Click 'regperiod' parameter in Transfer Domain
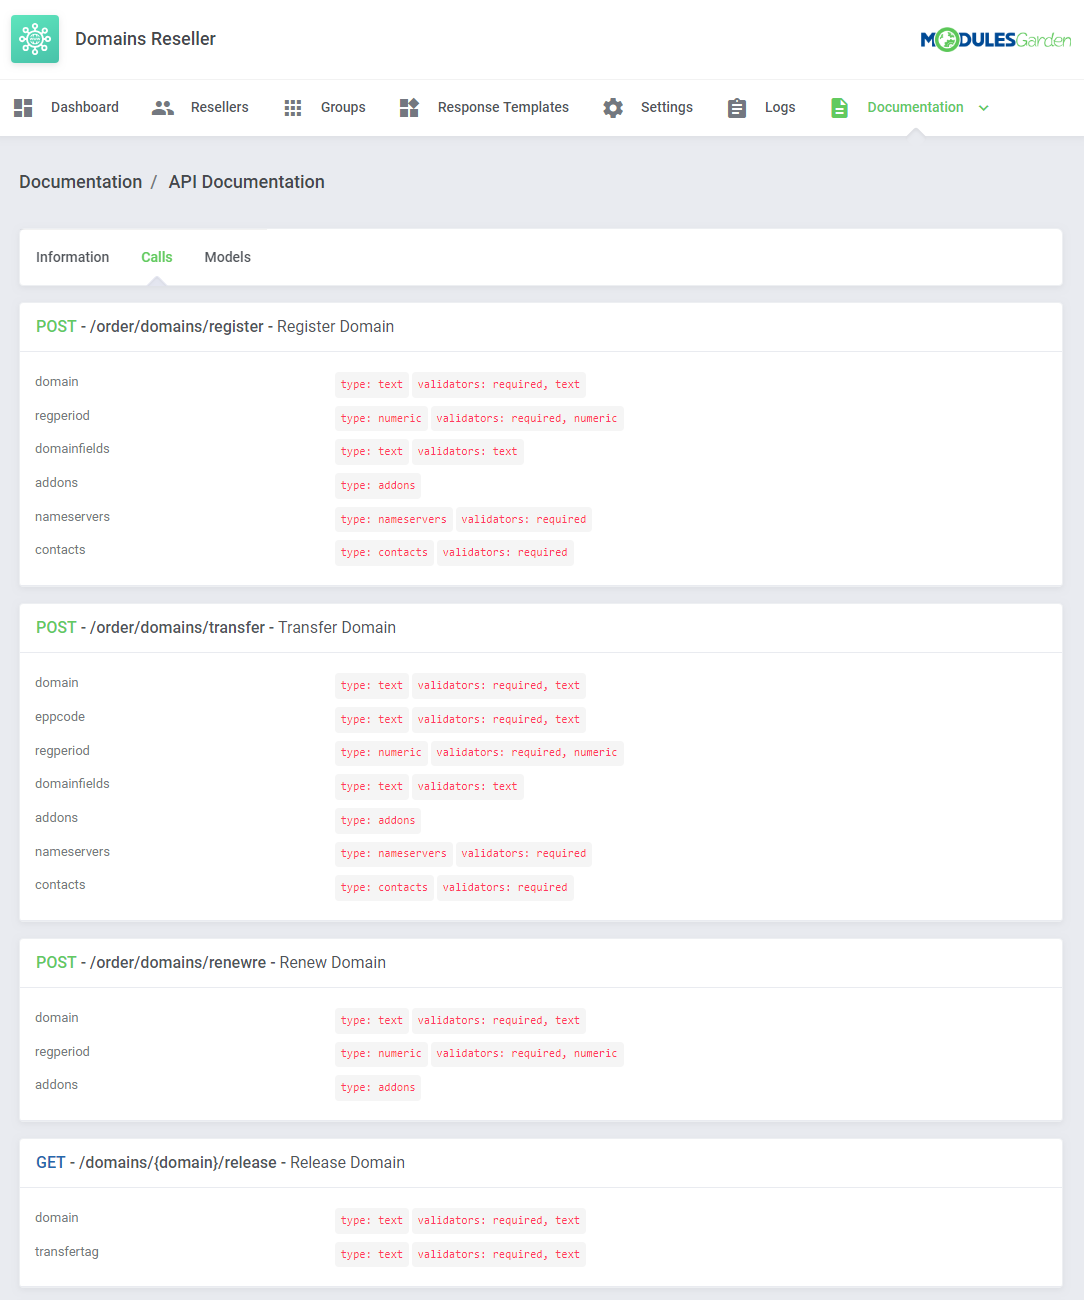Screen dimensions: 1084x1300 click(62, 751)
